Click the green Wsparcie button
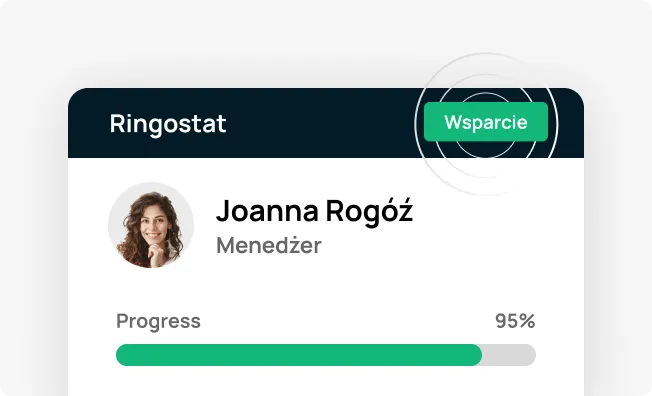 pyautogui.click(x=486, y=122)
